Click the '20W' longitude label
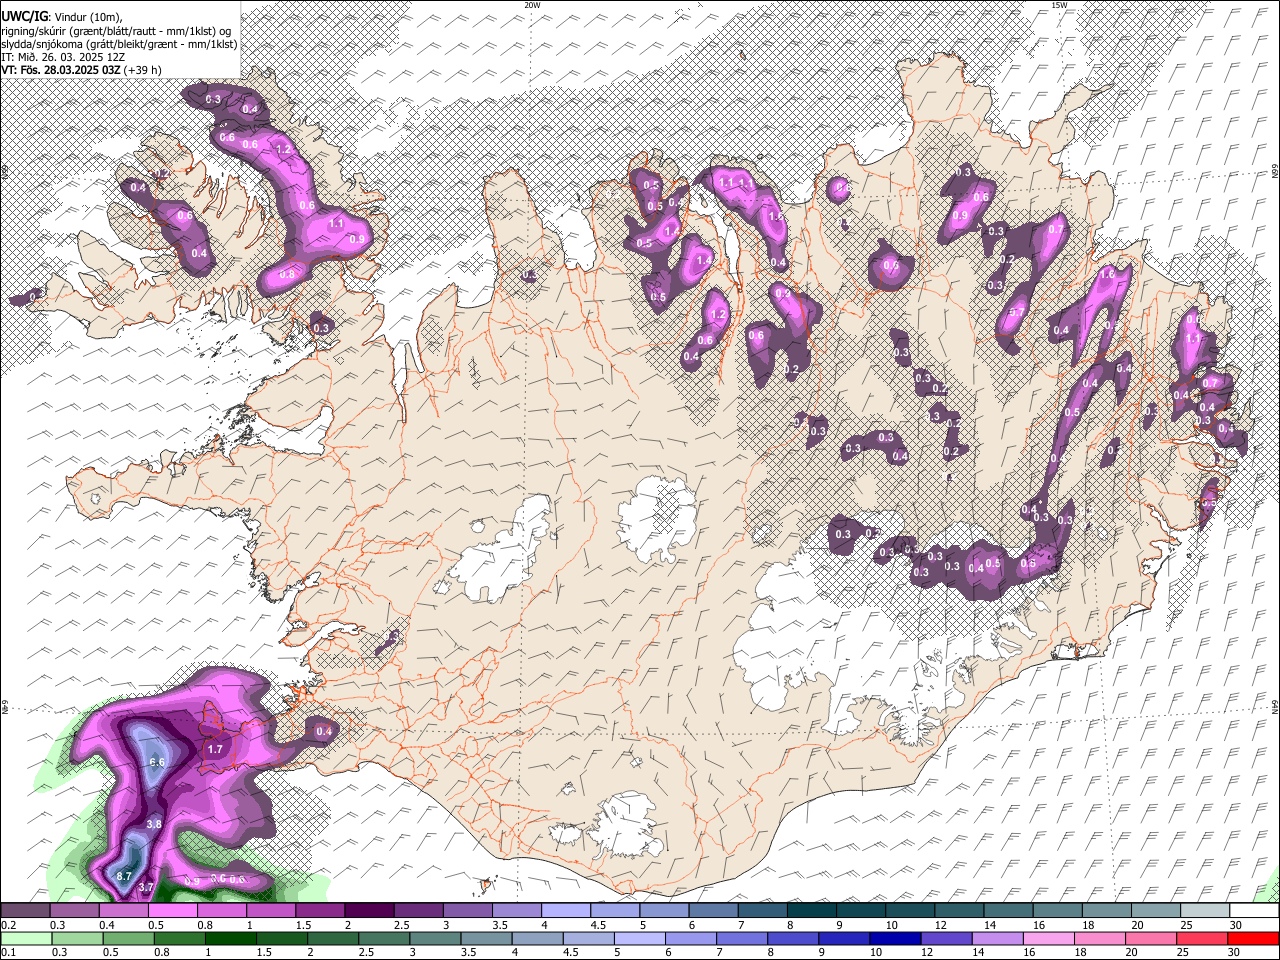The width and height of the screenshot is (1280, 960). (x=532, y=5)
